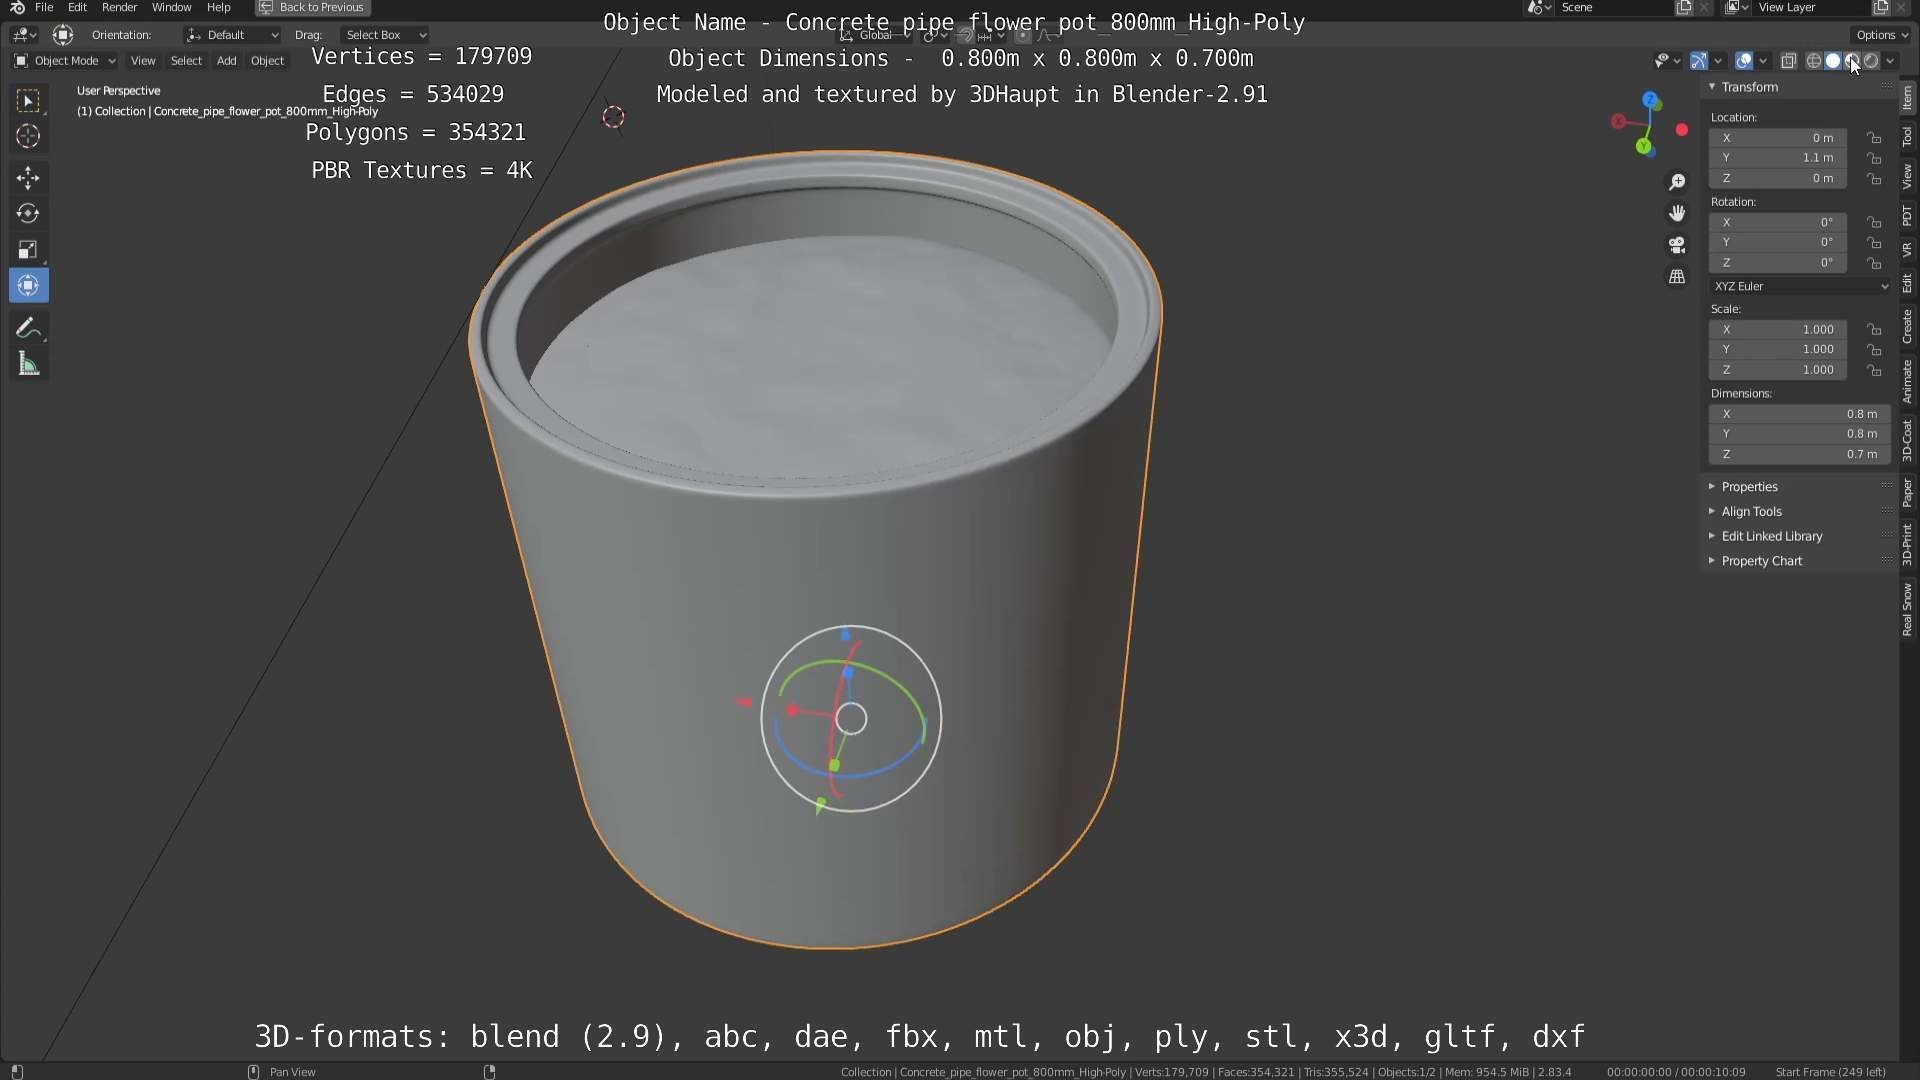Activate the Cursor tool
1920x1080 pixels.
click(28, 136)
